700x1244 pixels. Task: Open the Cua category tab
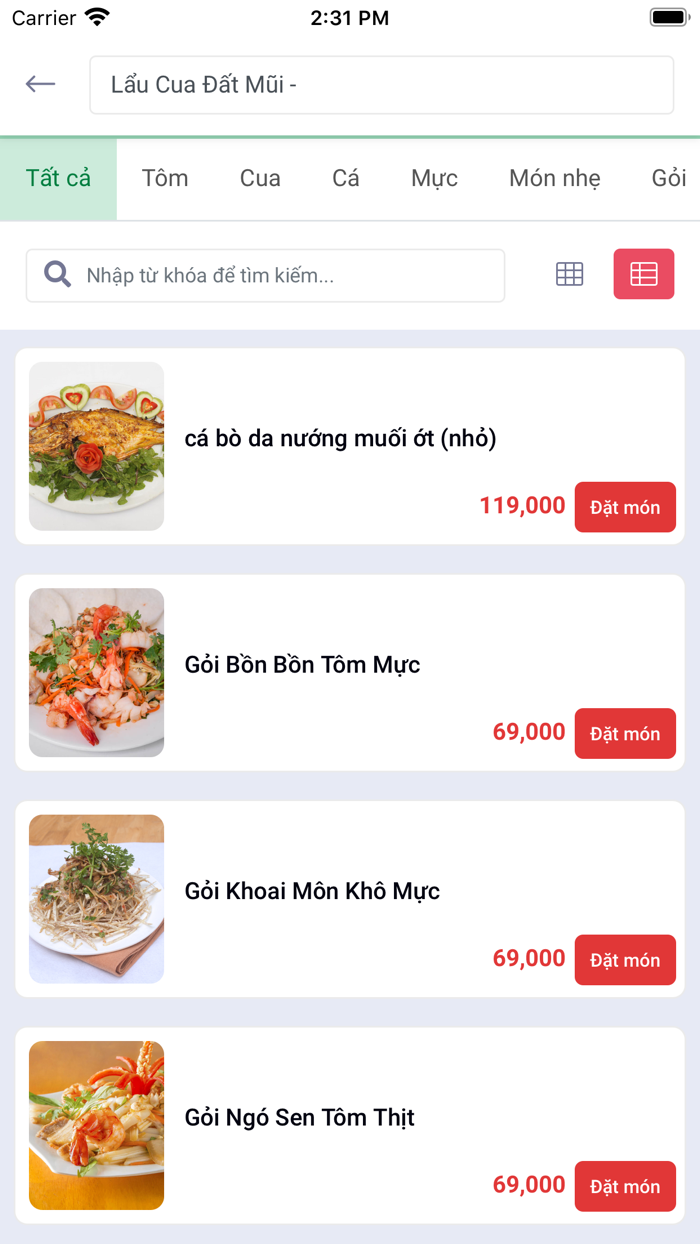point(260,178)
